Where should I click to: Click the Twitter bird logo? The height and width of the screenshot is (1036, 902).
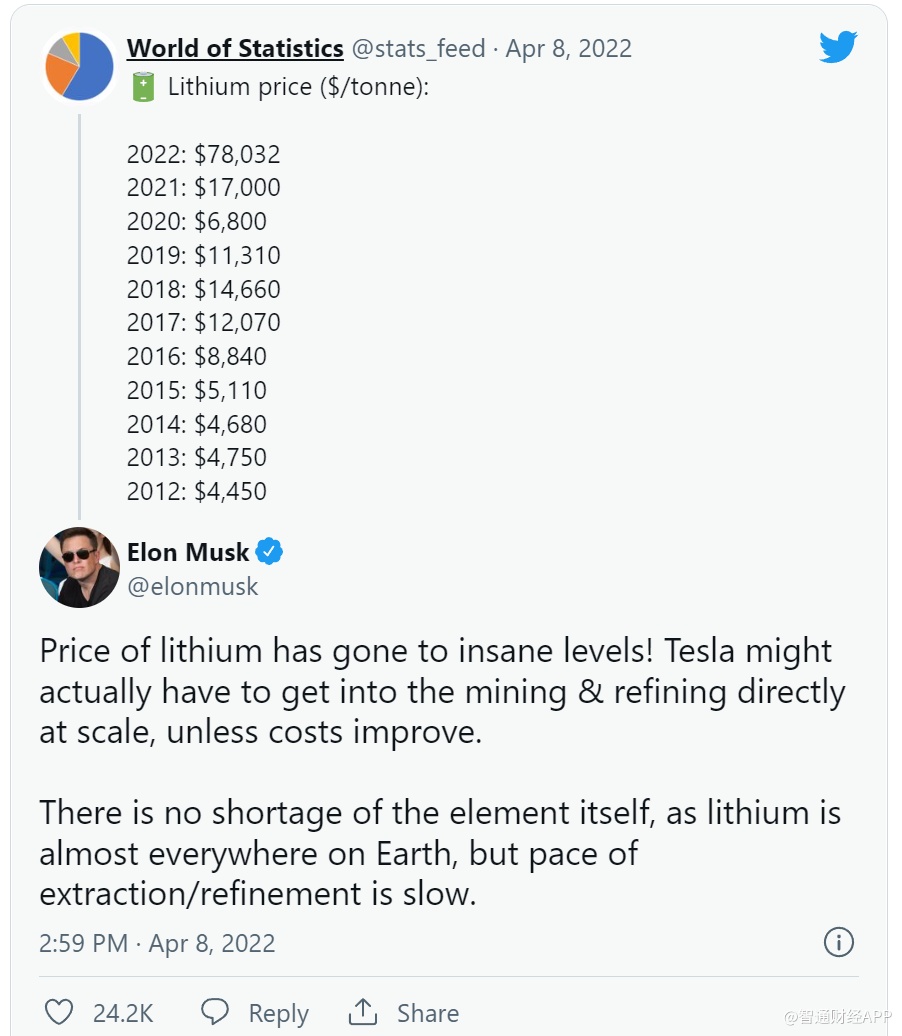point(838,49)
